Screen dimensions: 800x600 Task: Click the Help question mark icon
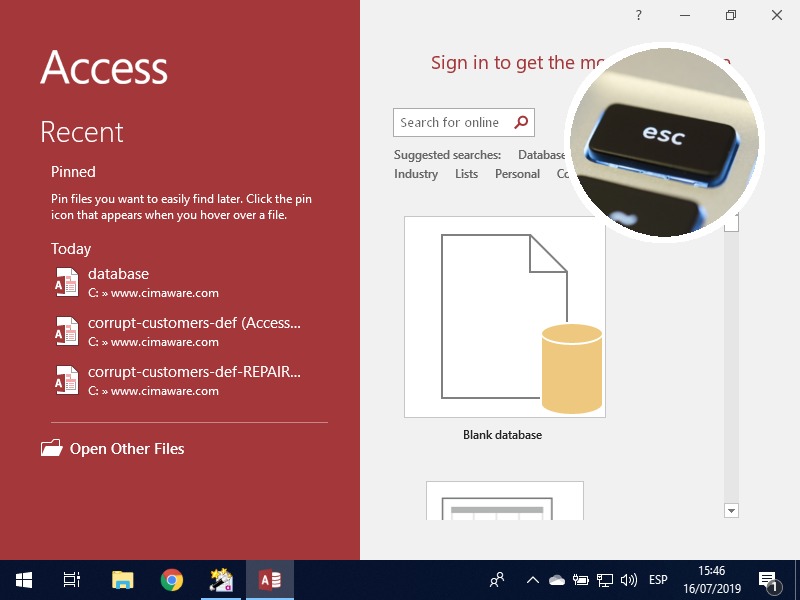(639, 15)
